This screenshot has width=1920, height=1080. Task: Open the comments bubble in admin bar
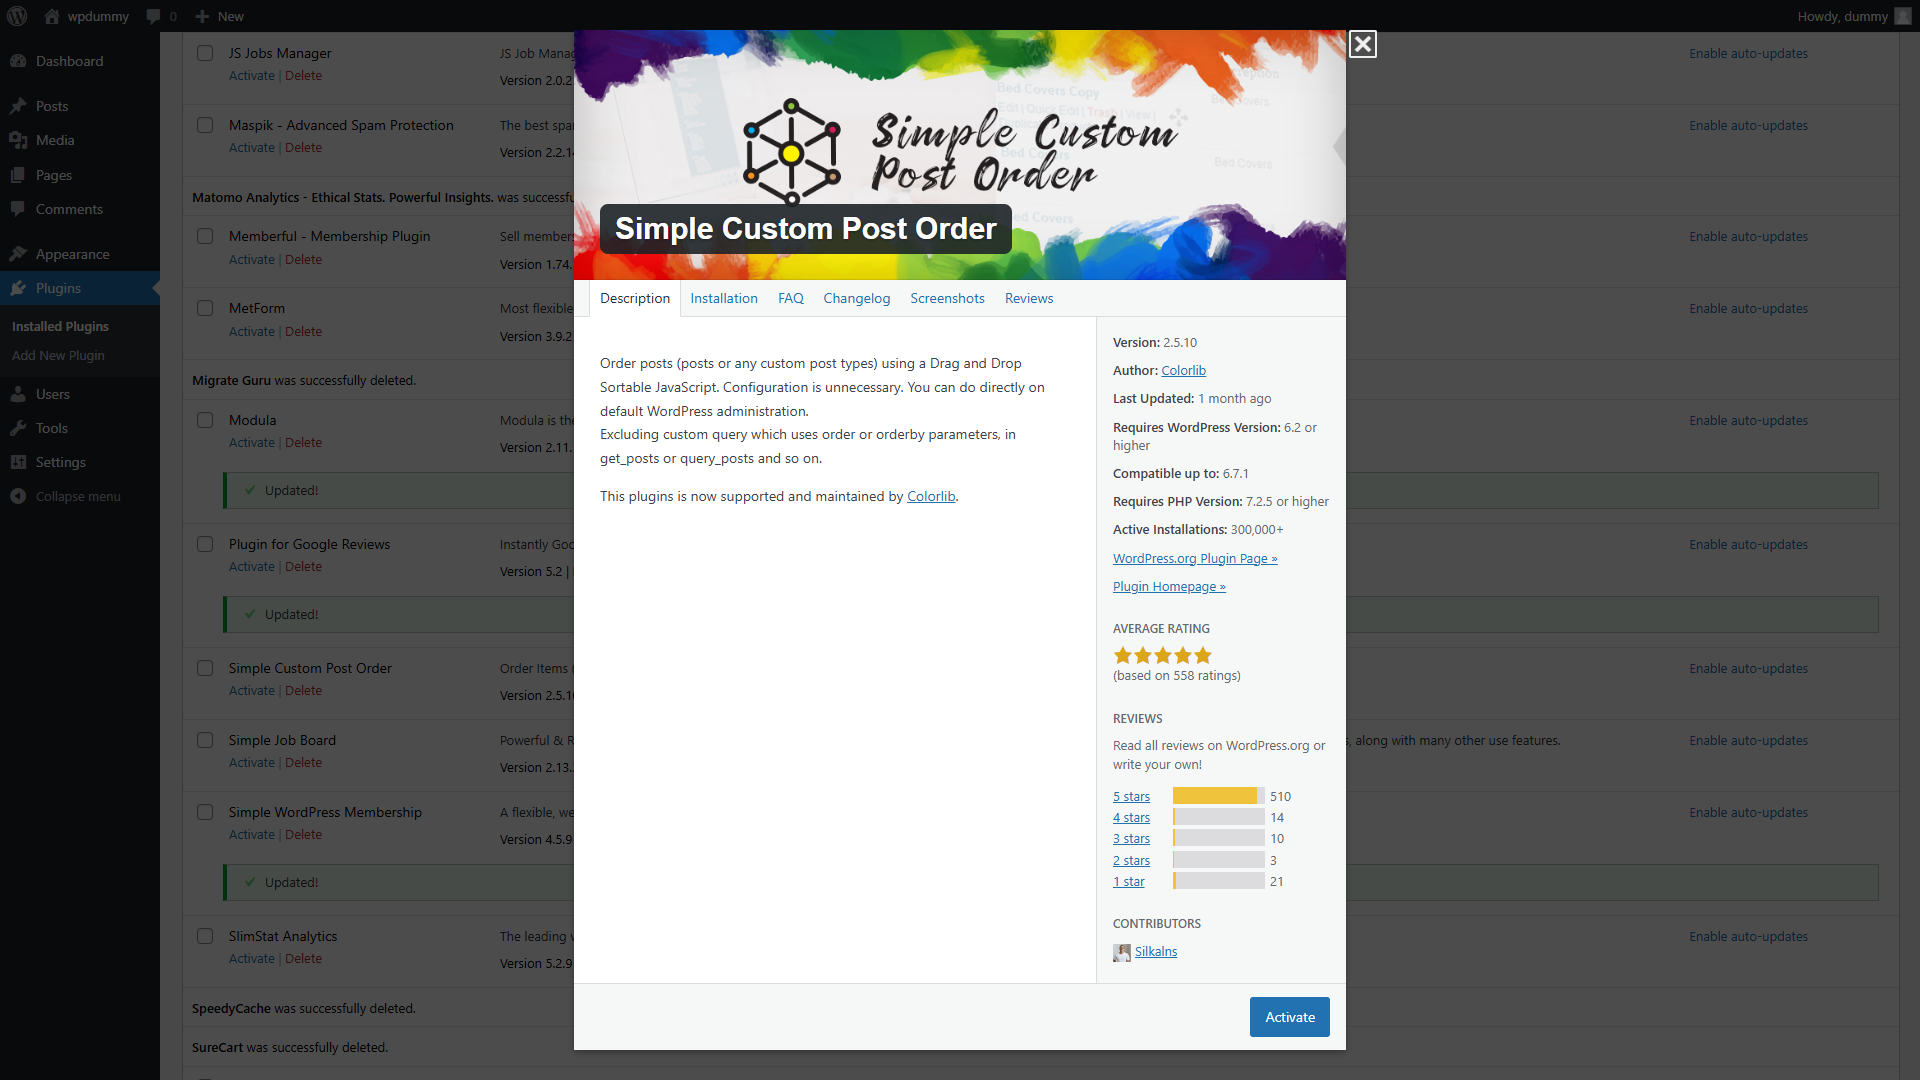(x=153, y=16)
